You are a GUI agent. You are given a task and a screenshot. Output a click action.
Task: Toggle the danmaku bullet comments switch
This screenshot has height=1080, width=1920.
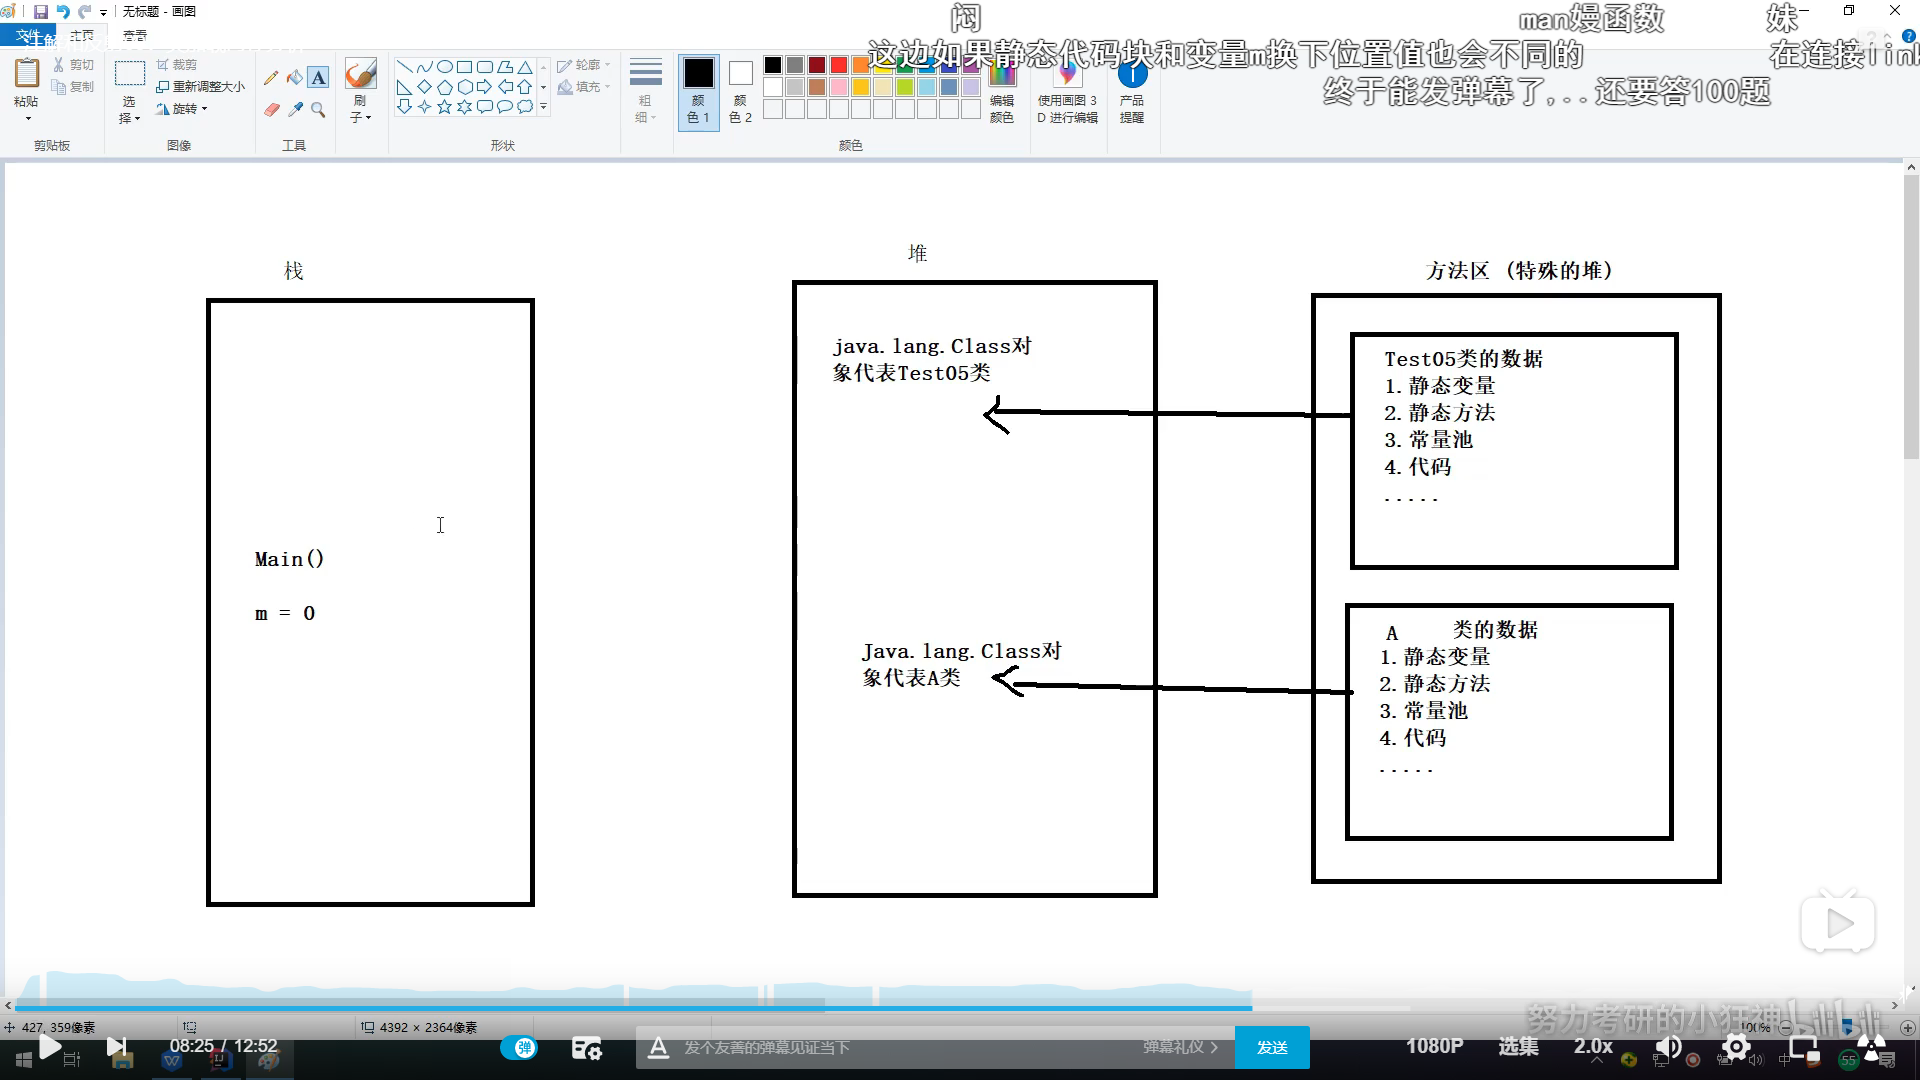[x=519, y=1047]
